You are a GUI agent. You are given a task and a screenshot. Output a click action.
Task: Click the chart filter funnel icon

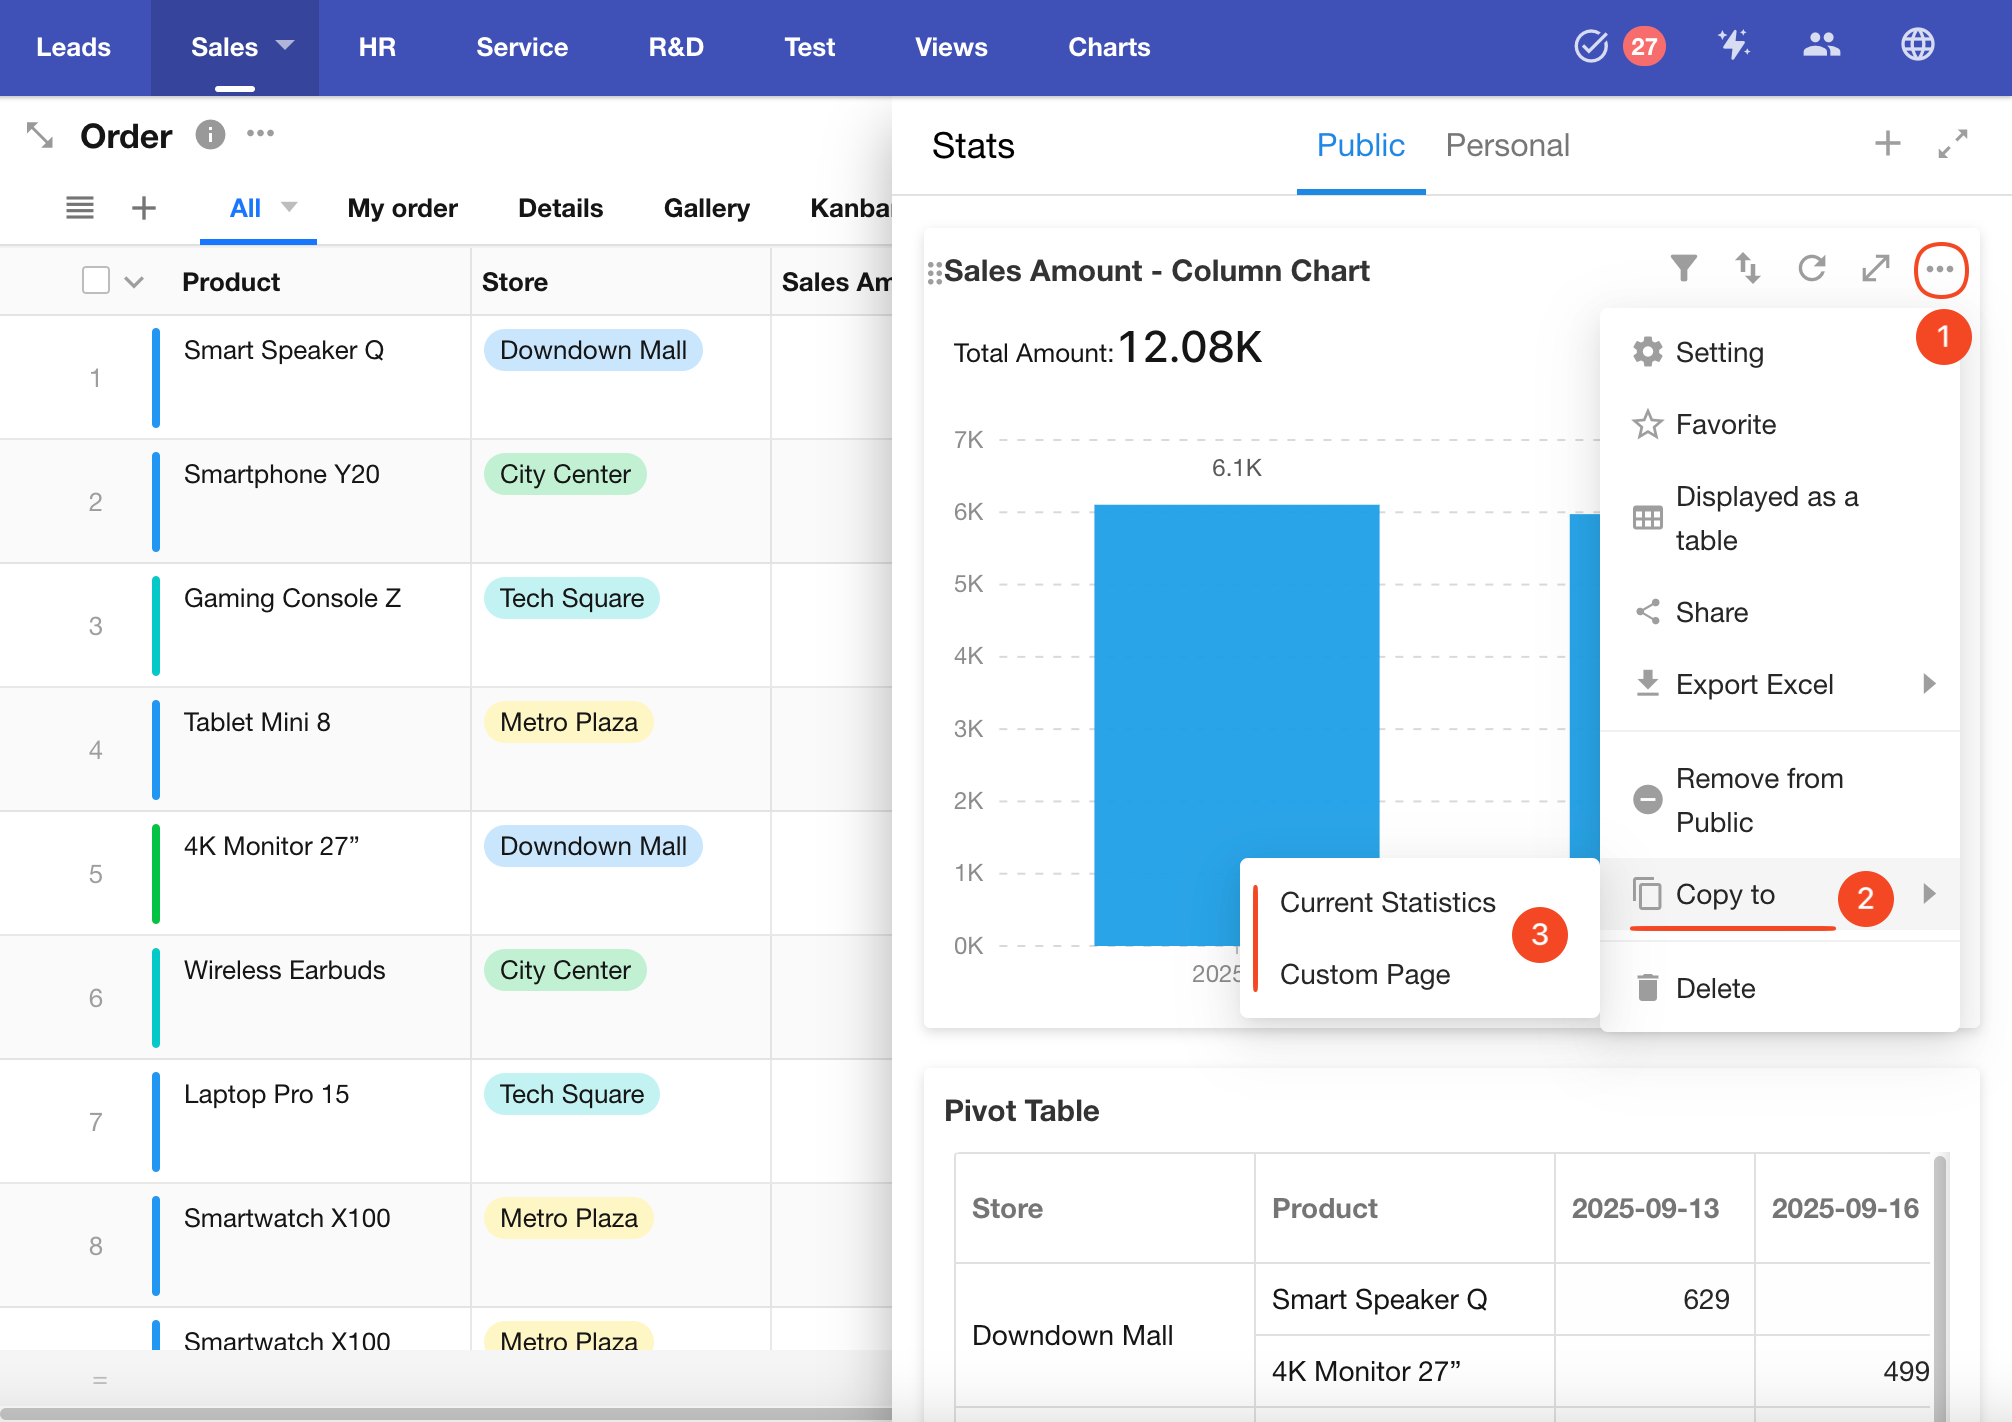click(x=1684, y=268)
